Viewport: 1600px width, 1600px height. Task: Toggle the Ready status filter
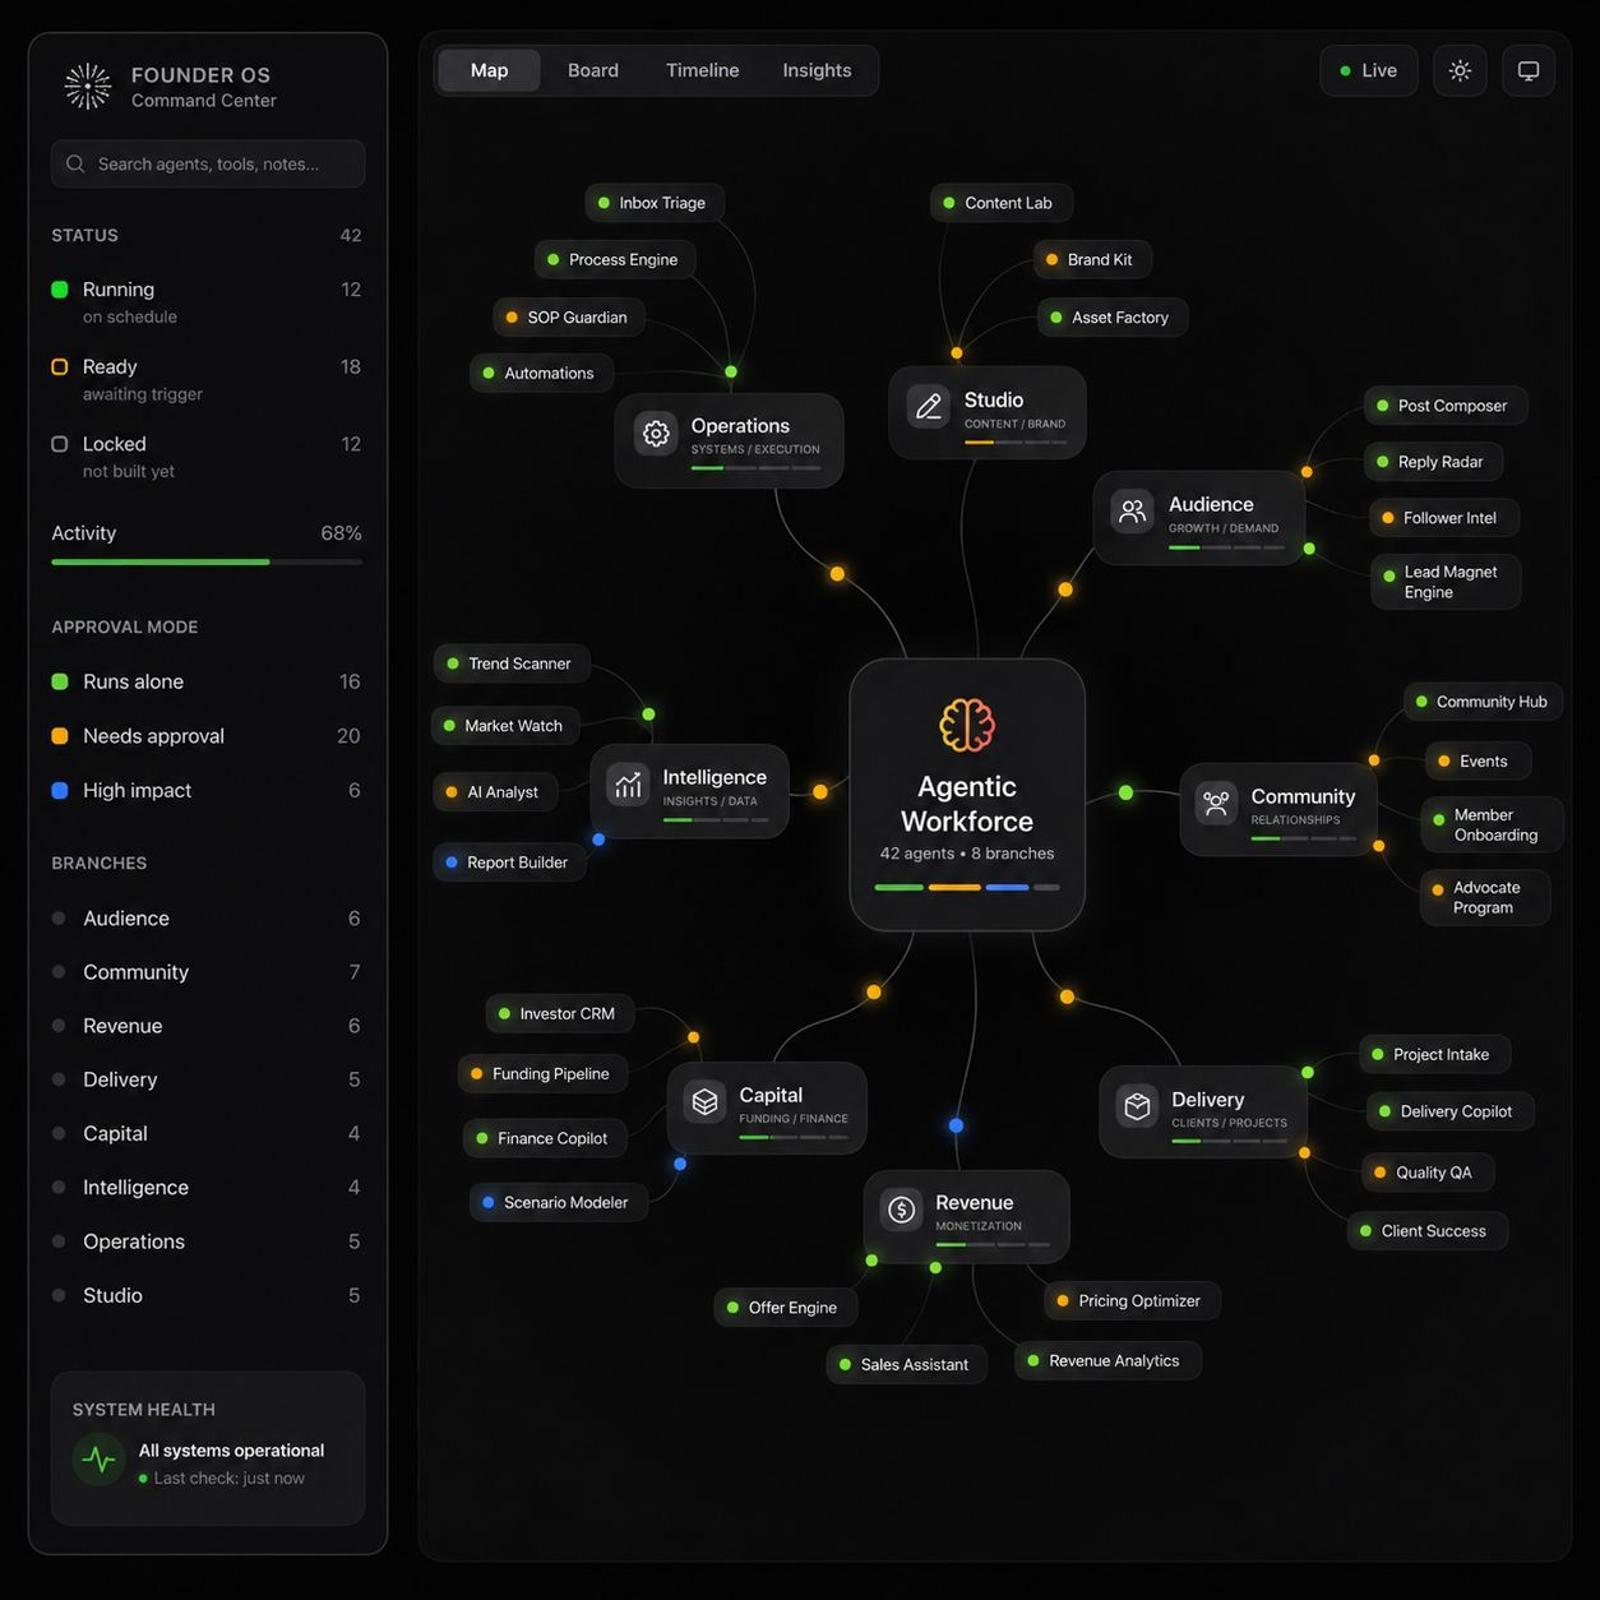tap(206, 379)
